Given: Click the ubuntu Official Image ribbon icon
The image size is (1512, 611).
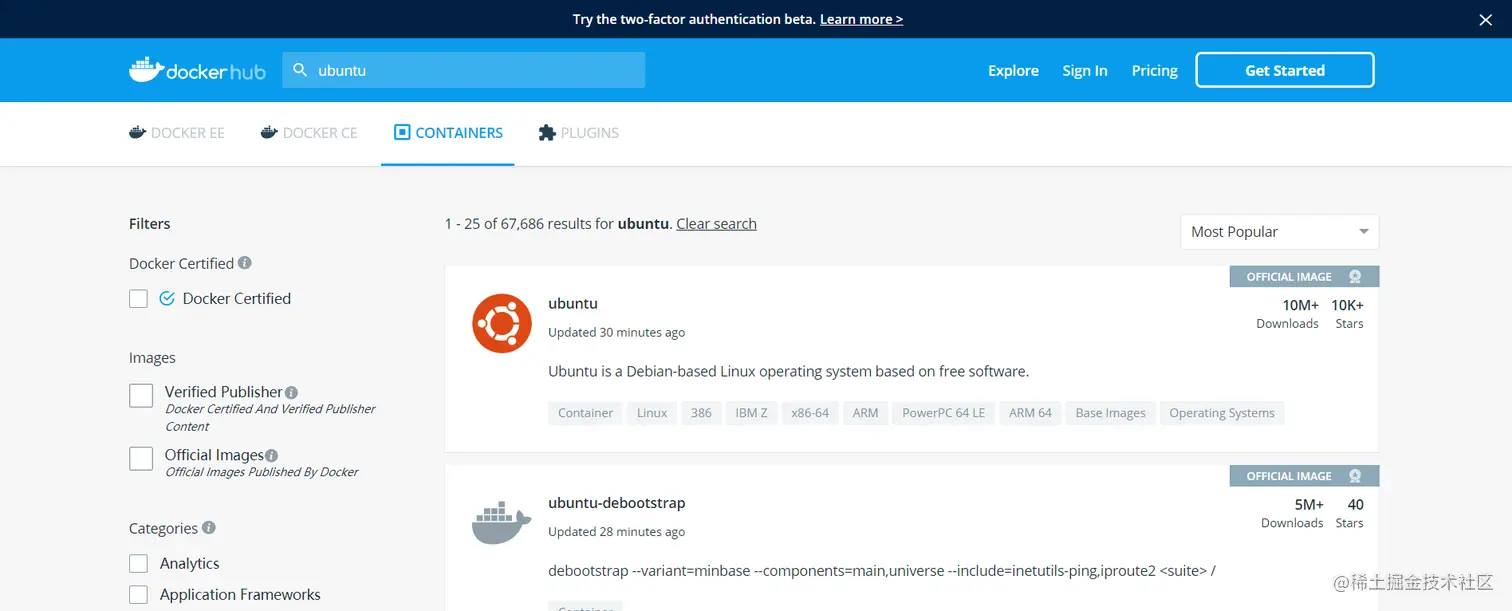Looking at the screenshot, I should 1355,277.
